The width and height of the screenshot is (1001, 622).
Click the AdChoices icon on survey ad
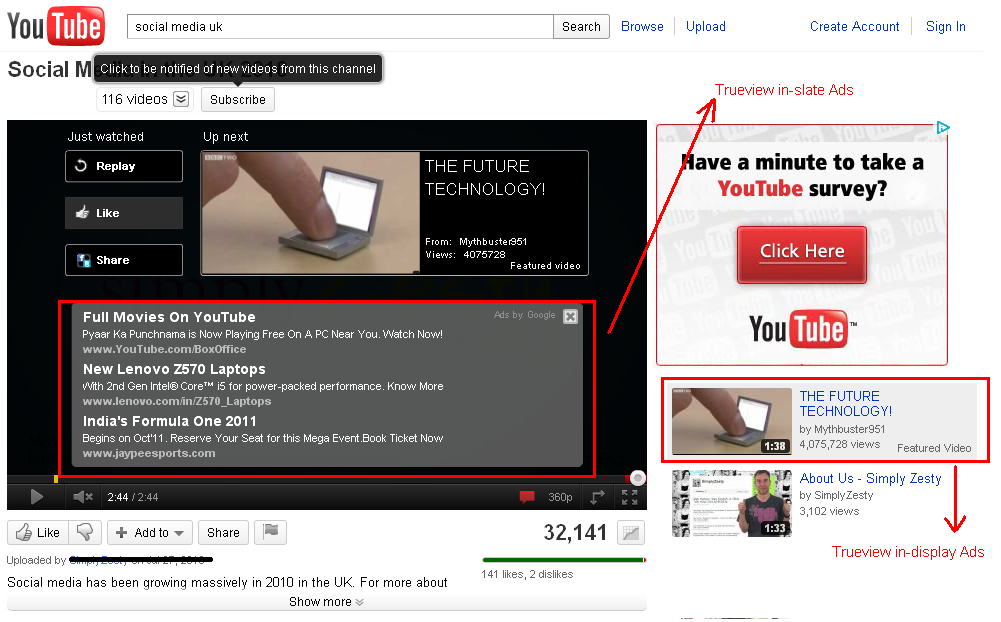click(x=942, y=128)
